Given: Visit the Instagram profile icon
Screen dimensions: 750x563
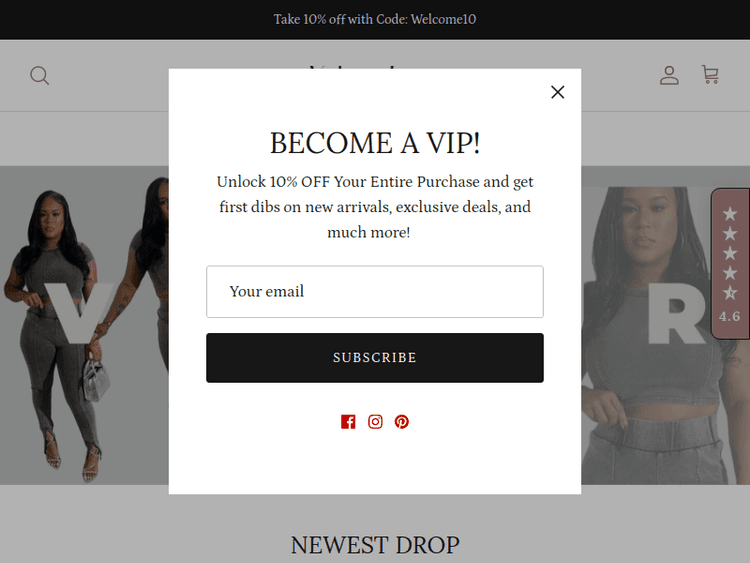Looking at the screenshot, I should coord(375,421).
